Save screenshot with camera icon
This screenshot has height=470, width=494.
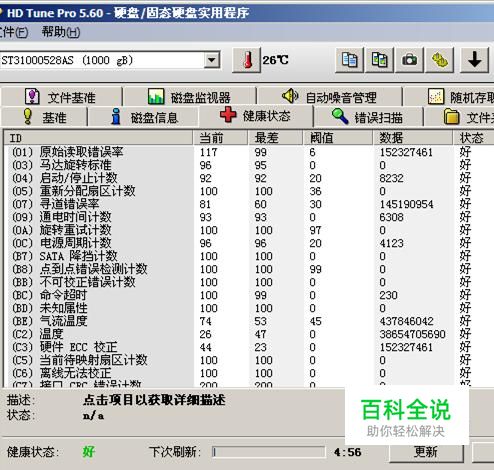click(409, 60)
